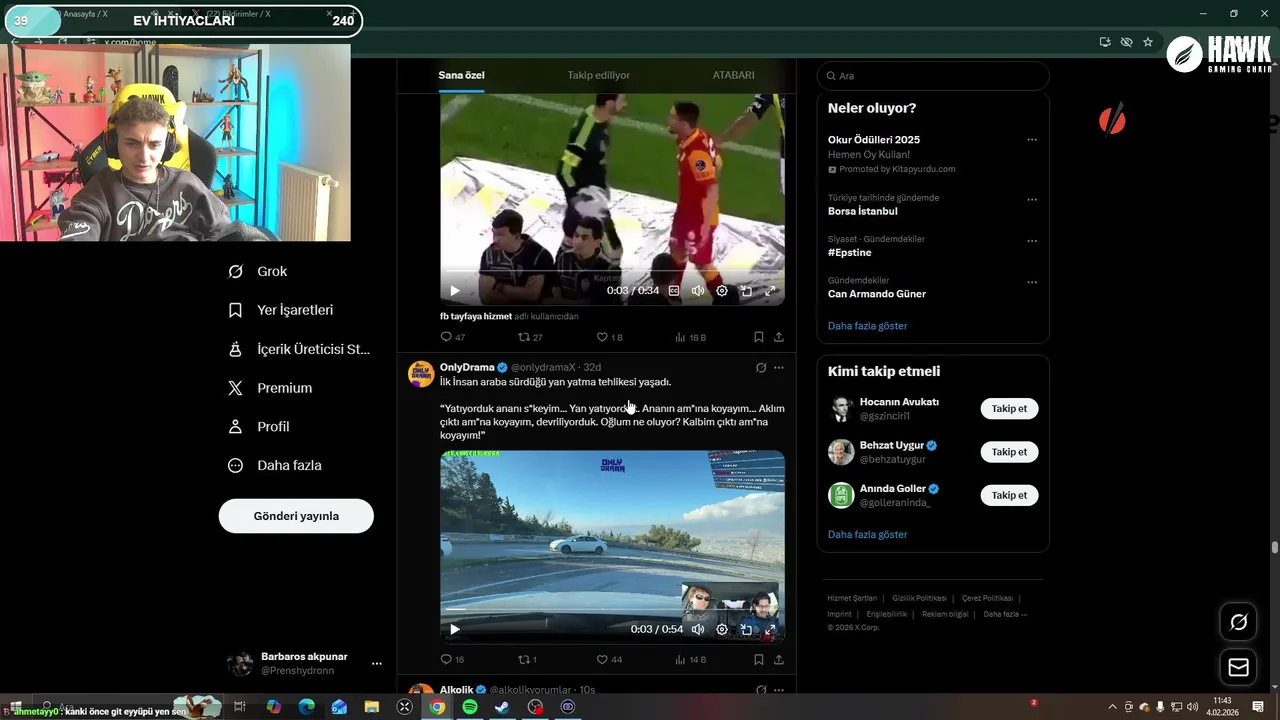Bookmark the fb tayfaya hizmet post
The height and width of the screenshot is (720, 1280).
pyautogui.click(x=759, y=337)
